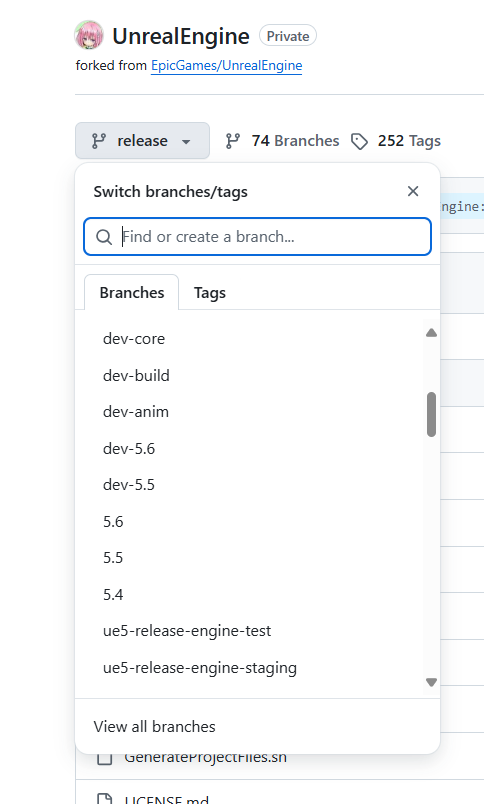Click the search magnifier icon in branch filter
Screen dimensions: 484x804
[x=104, y=237]
